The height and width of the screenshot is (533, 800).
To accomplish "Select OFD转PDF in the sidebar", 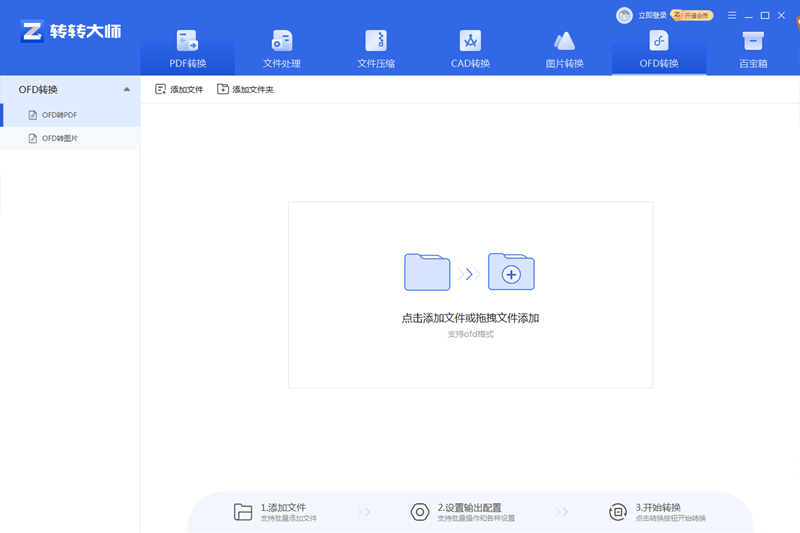I will point(59,115).
